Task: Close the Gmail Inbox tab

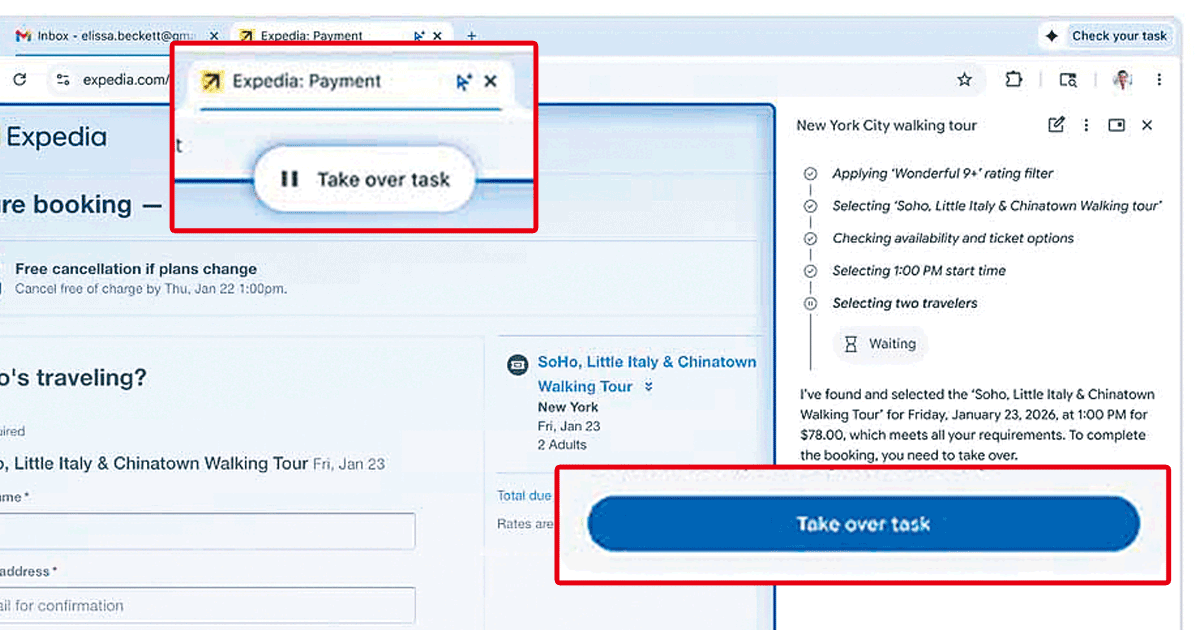Action: [214, 36]
